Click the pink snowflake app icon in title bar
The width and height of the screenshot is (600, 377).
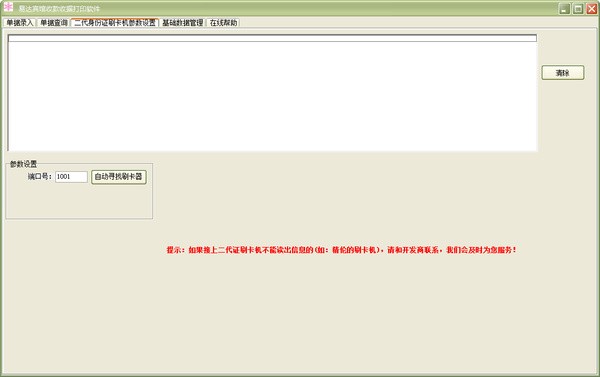pyautogui.click(x=8, y=8)
